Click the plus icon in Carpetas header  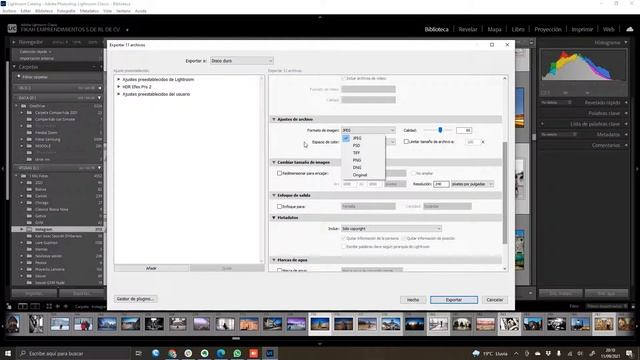pos(100,67)
